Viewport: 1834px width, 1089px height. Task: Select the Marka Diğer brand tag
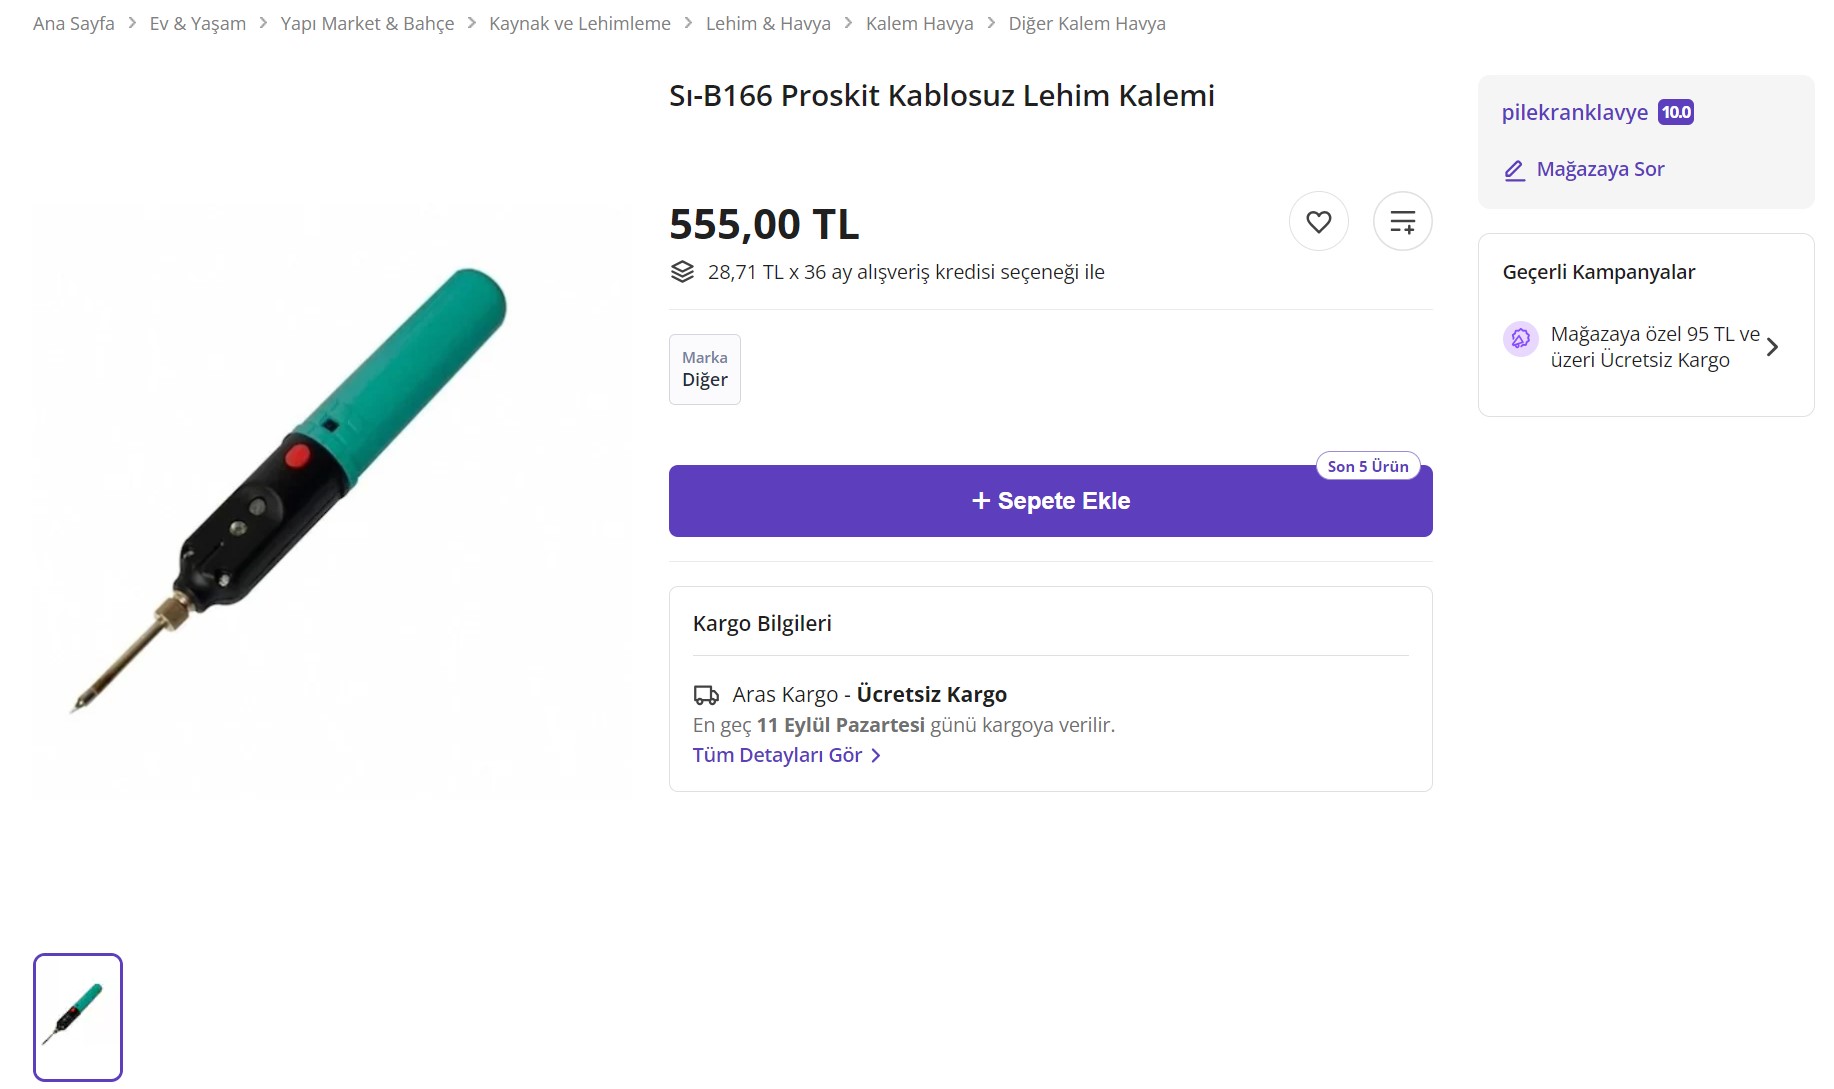point(704,369)
